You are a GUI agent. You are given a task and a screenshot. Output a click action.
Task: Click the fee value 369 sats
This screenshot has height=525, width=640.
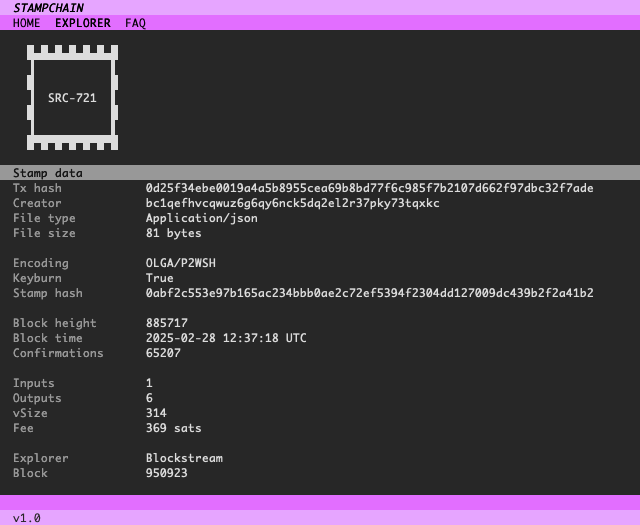tap(173, 428)
